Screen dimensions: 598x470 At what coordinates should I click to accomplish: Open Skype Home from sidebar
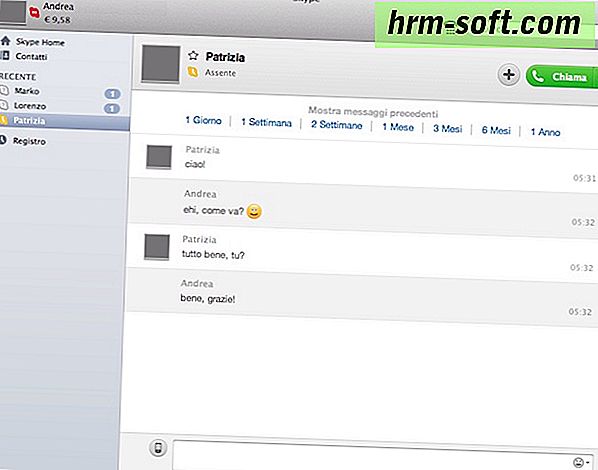[x=33, y=42]
